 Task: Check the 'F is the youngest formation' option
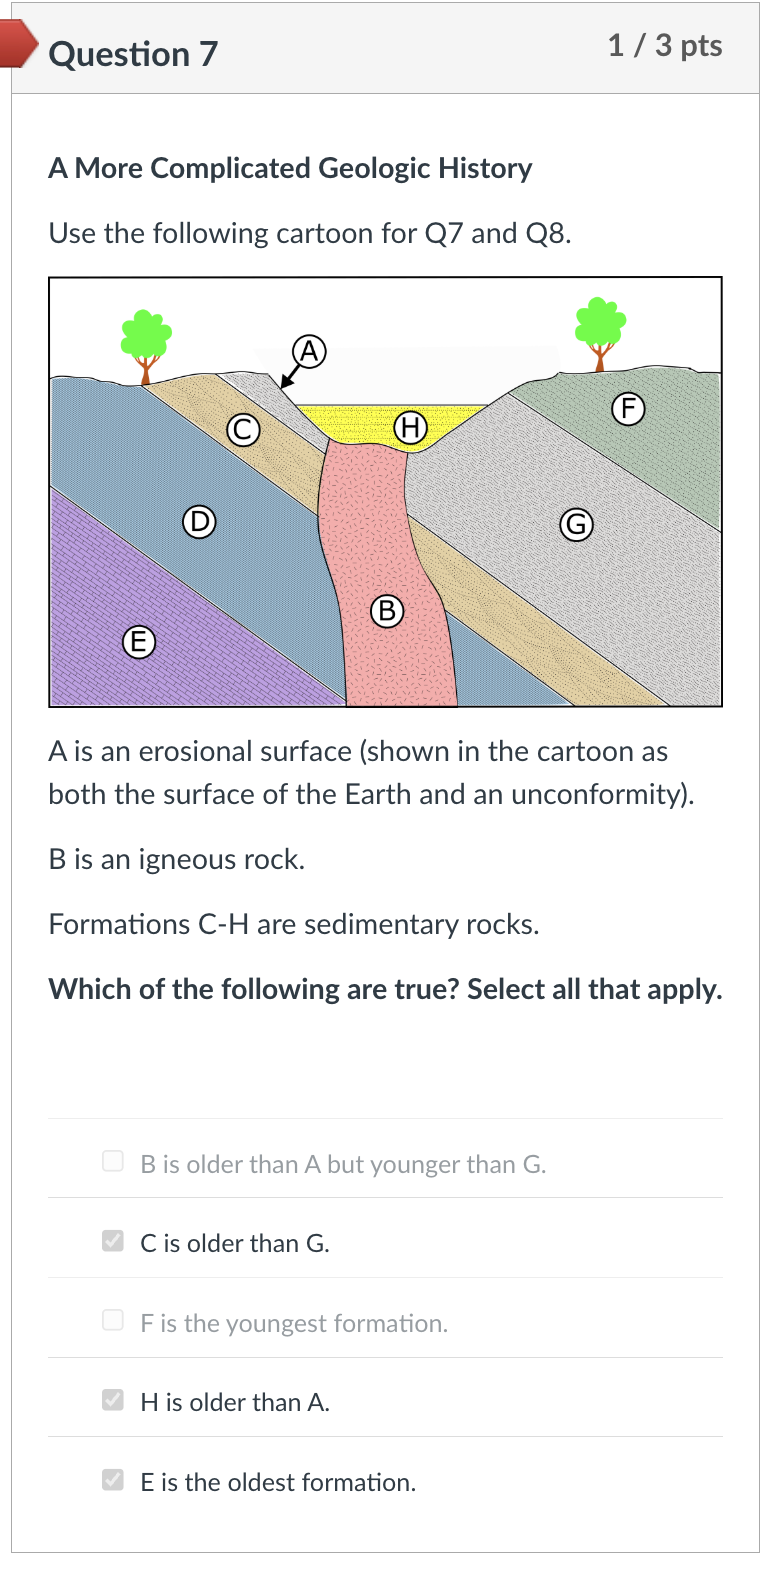(112, 1320)
